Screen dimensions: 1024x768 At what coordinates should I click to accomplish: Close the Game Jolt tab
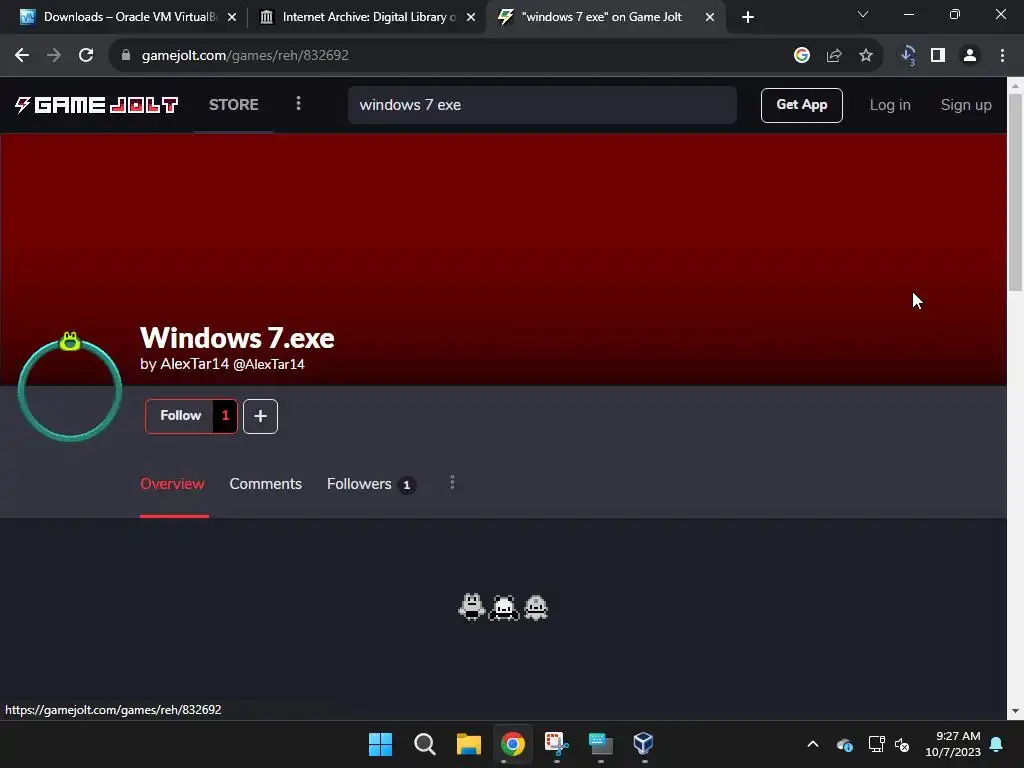(x=710, y=17)
